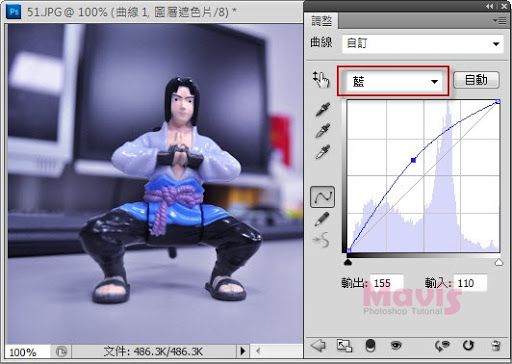This screenshot has height=364, width=512.
Task: Select the middle curve control point
Action: tap(414, 160)
